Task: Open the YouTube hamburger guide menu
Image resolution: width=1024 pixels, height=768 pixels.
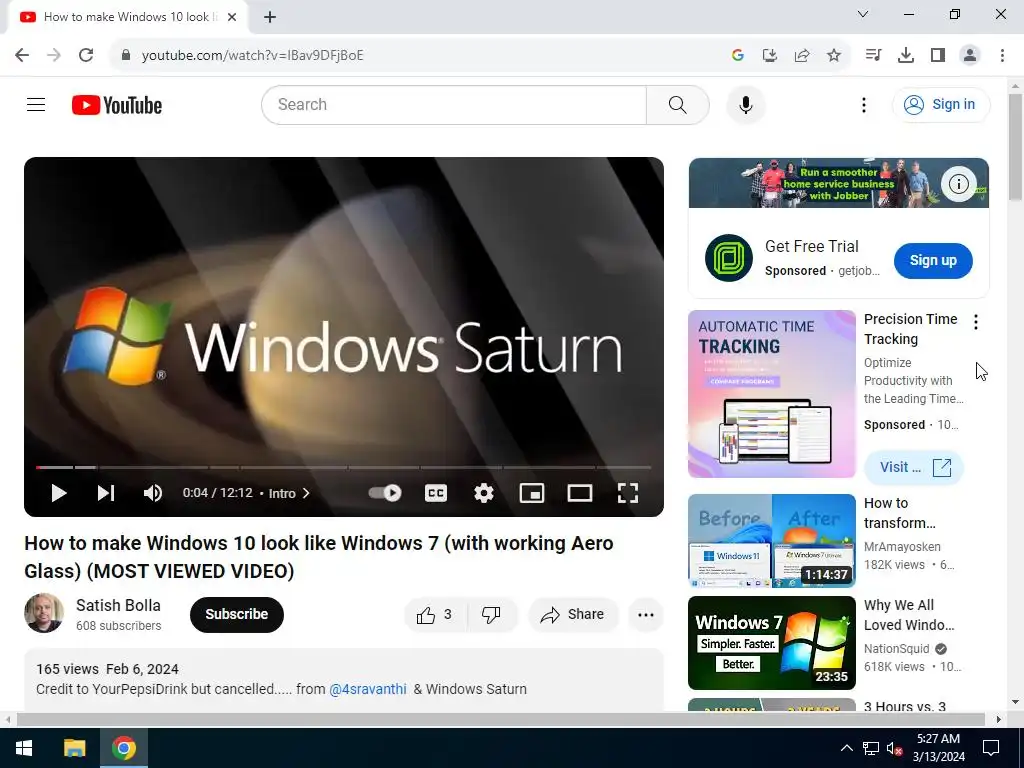Action: point(36,104)
